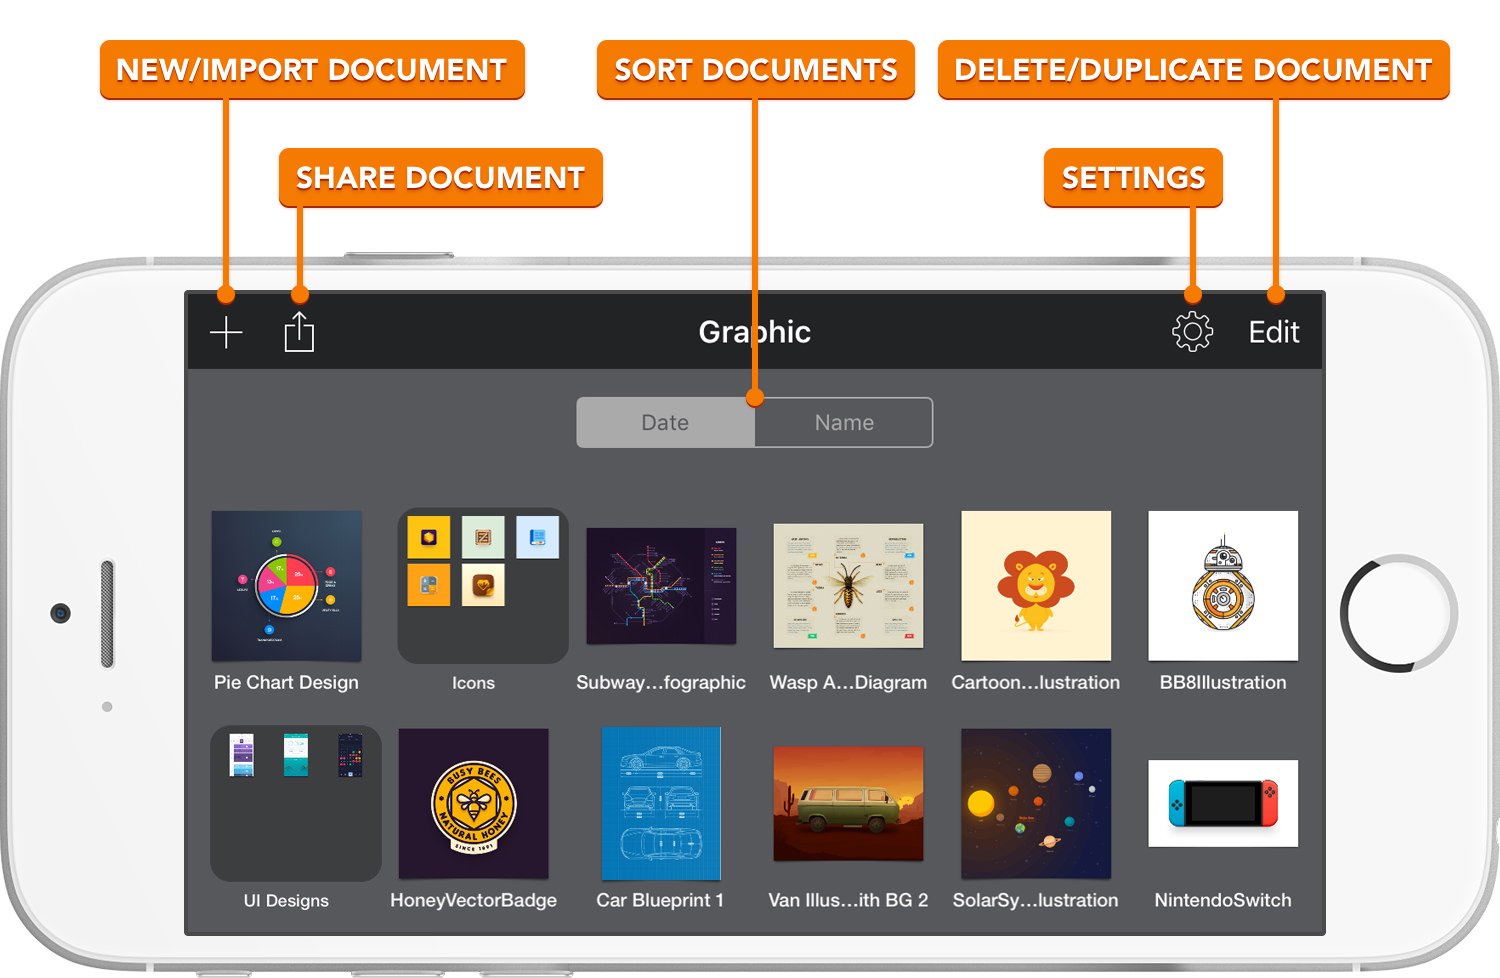Open the BB8Illustration thumbnail
The height and width of the screenshot is (978, 1500).
pos(1223,586)
